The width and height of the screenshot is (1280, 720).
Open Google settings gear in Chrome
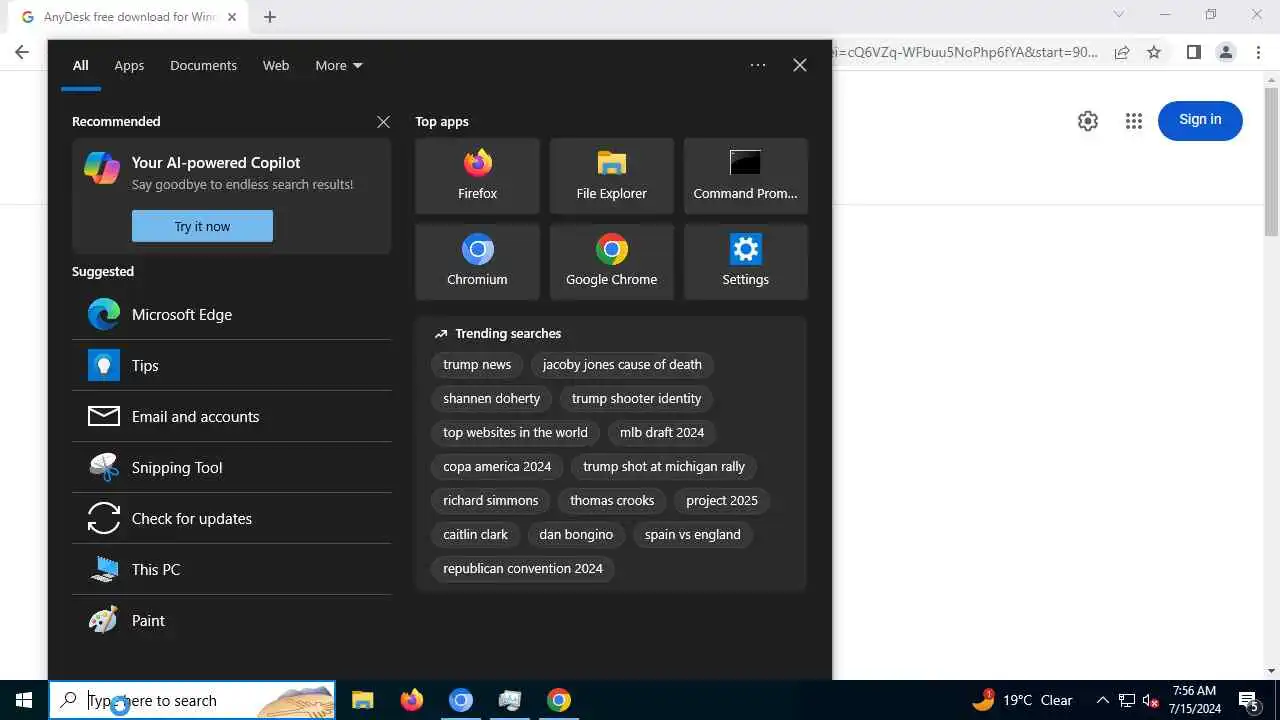coord(1088,121)
